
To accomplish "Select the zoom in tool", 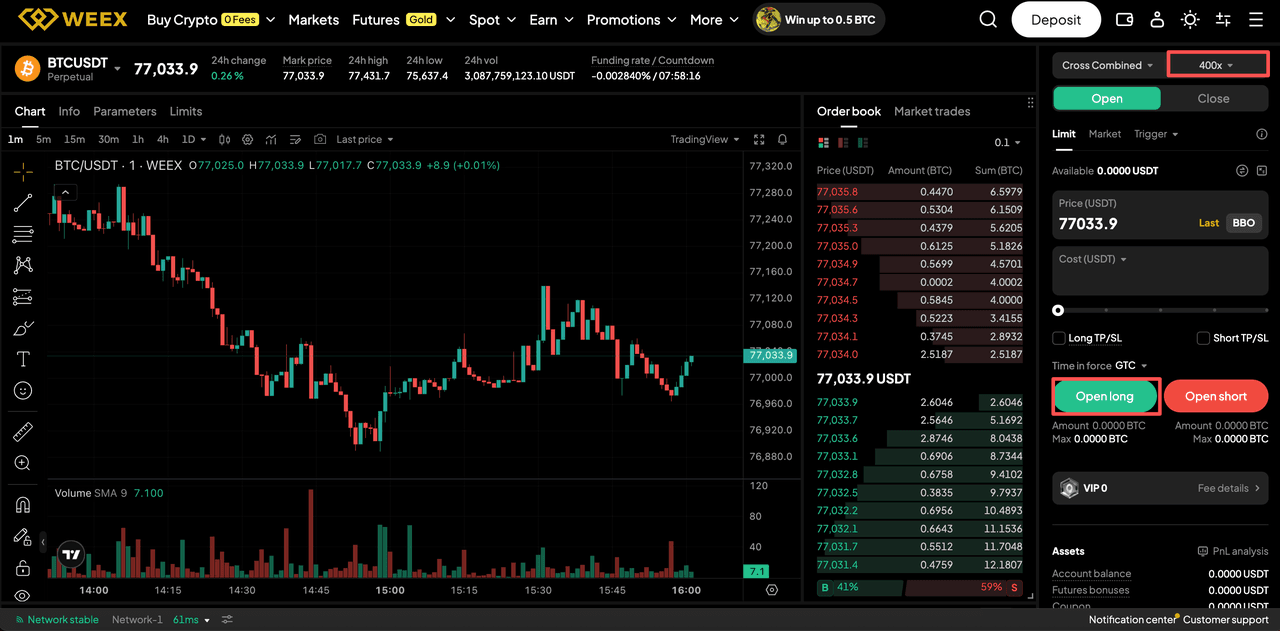I will [x=23, y=463].
